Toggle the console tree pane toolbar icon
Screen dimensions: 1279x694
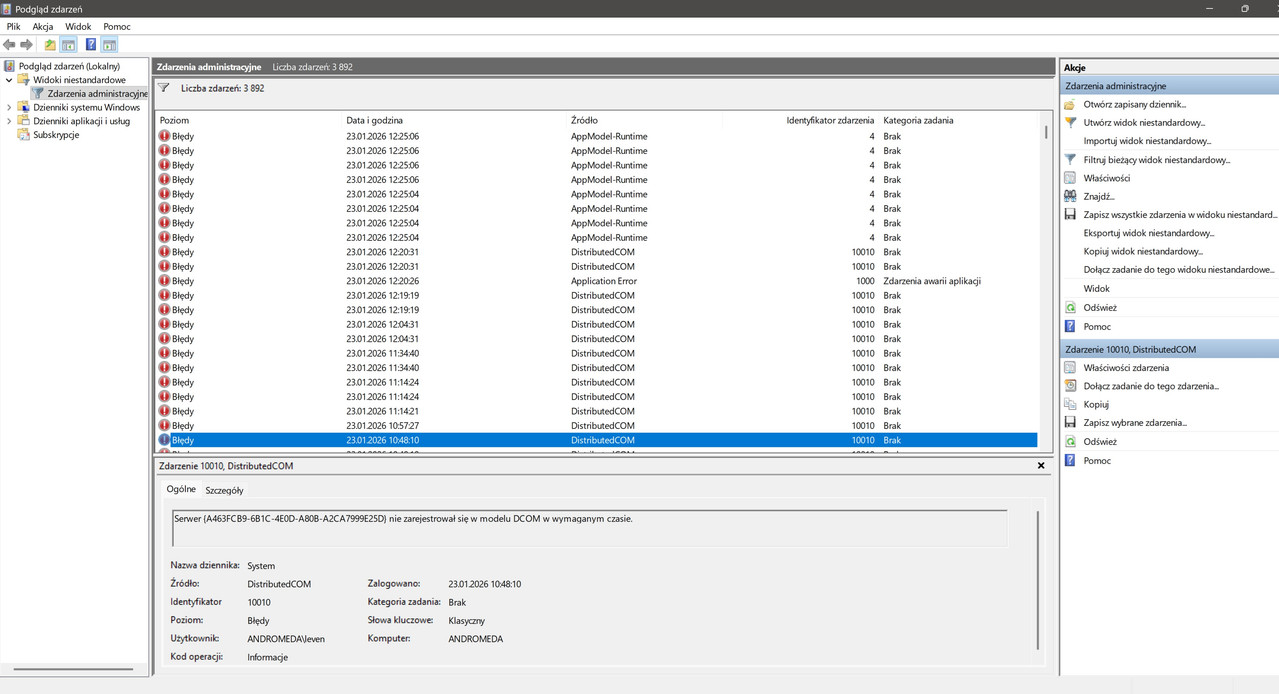(x=68, y=45)
